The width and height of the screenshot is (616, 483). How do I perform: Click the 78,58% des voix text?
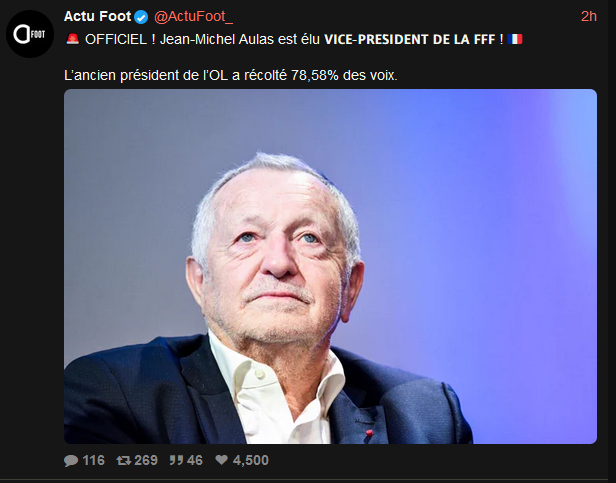tap(344, 75)
